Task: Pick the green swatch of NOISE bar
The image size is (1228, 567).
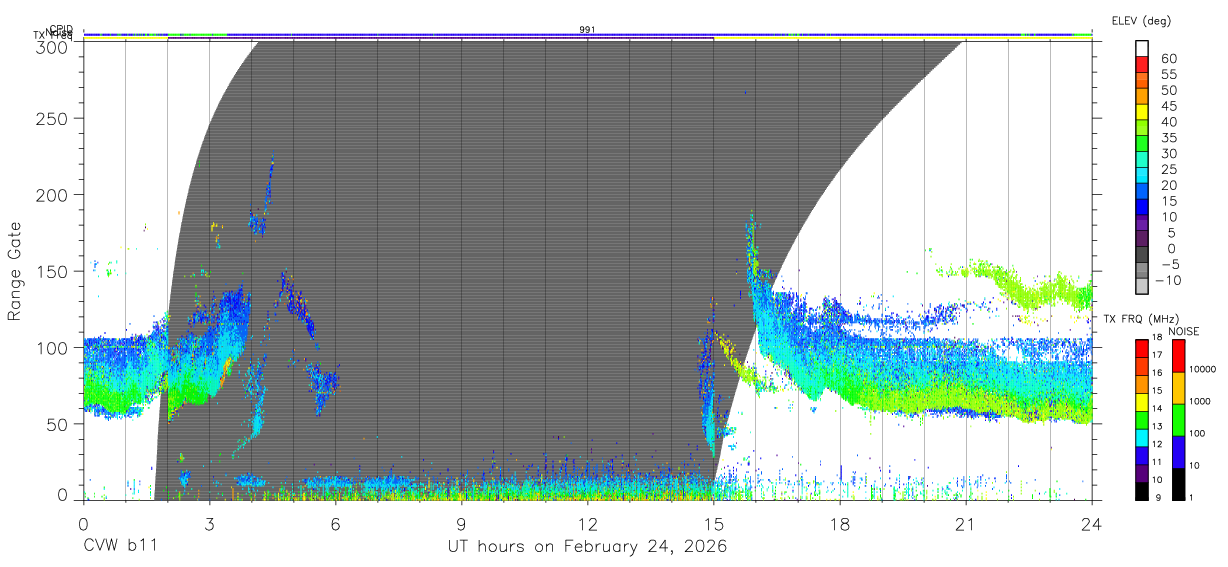Action: 1179,420
